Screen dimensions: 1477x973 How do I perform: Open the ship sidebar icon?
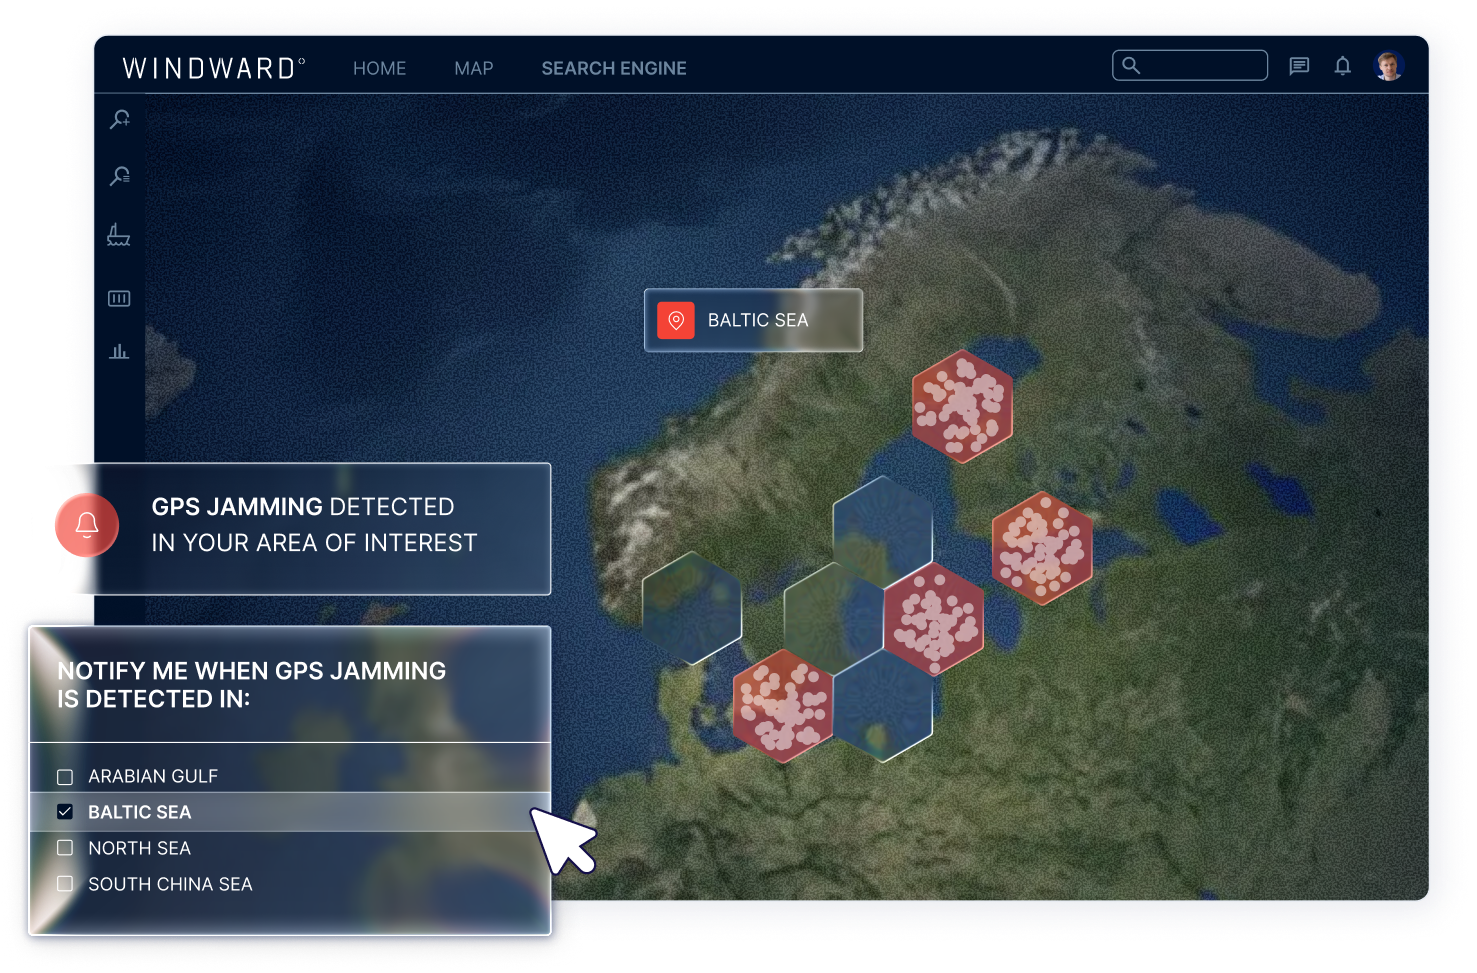click(119, 235)
